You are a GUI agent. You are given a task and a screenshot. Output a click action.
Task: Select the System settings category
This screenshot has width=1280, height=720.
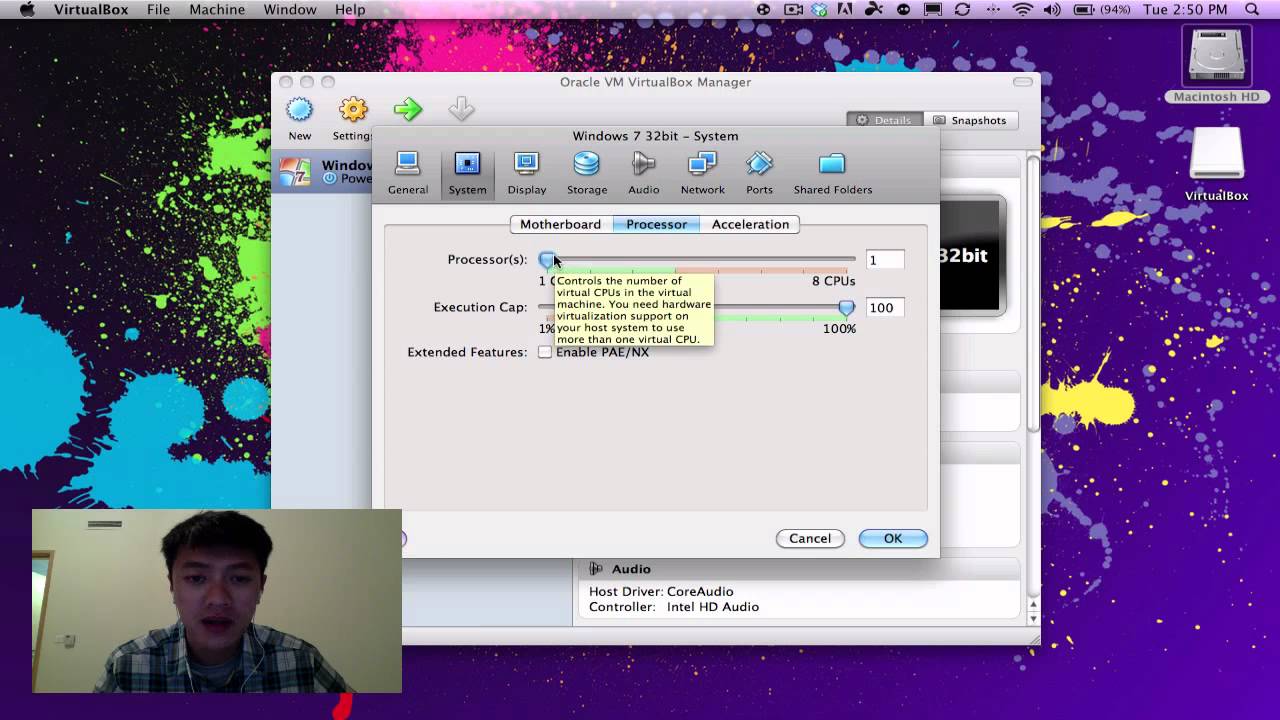click(x=467, y=173)
